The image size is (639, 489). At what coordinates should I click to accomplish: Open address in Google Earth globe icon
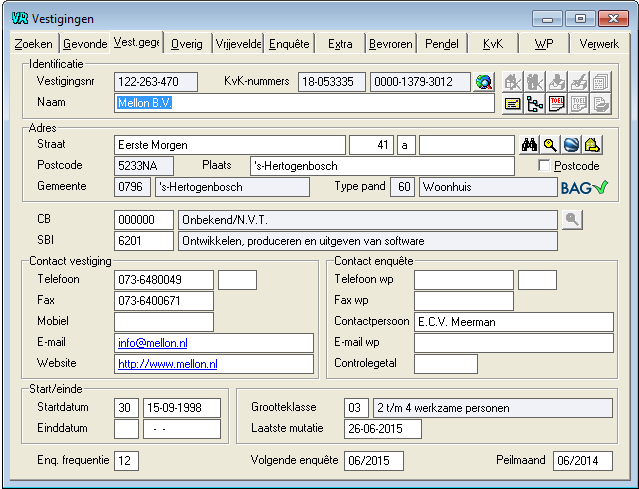(x=571, y=145)
